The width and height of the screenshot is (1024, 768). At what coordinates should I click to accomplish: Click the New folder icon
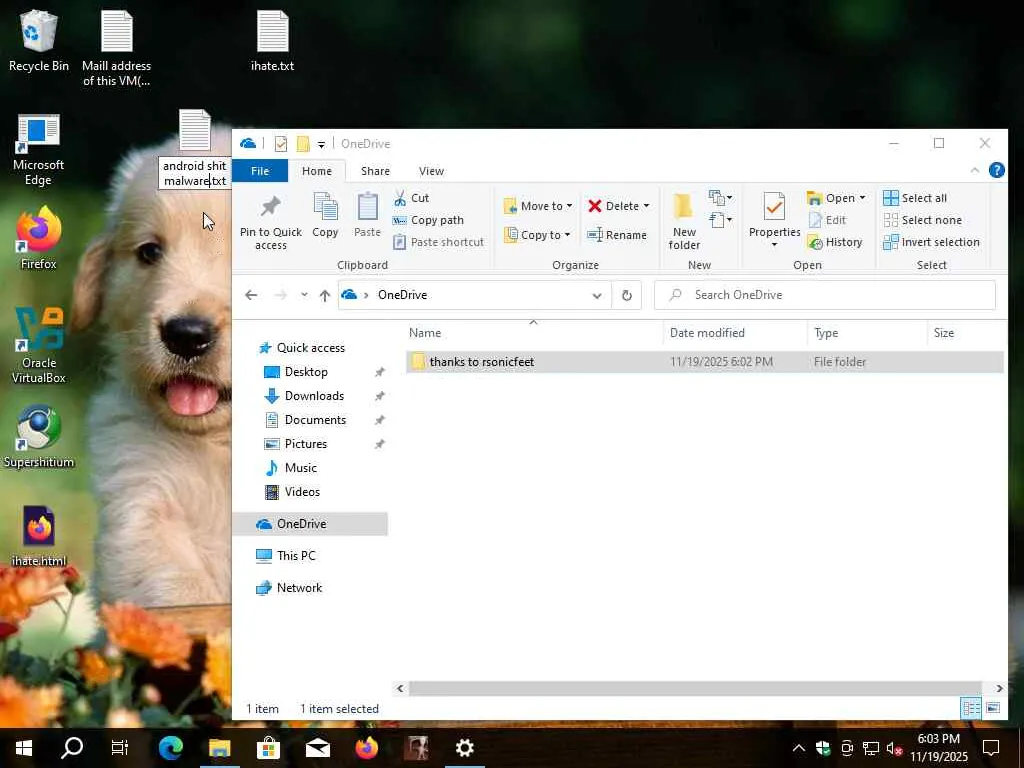coord(684,207)
